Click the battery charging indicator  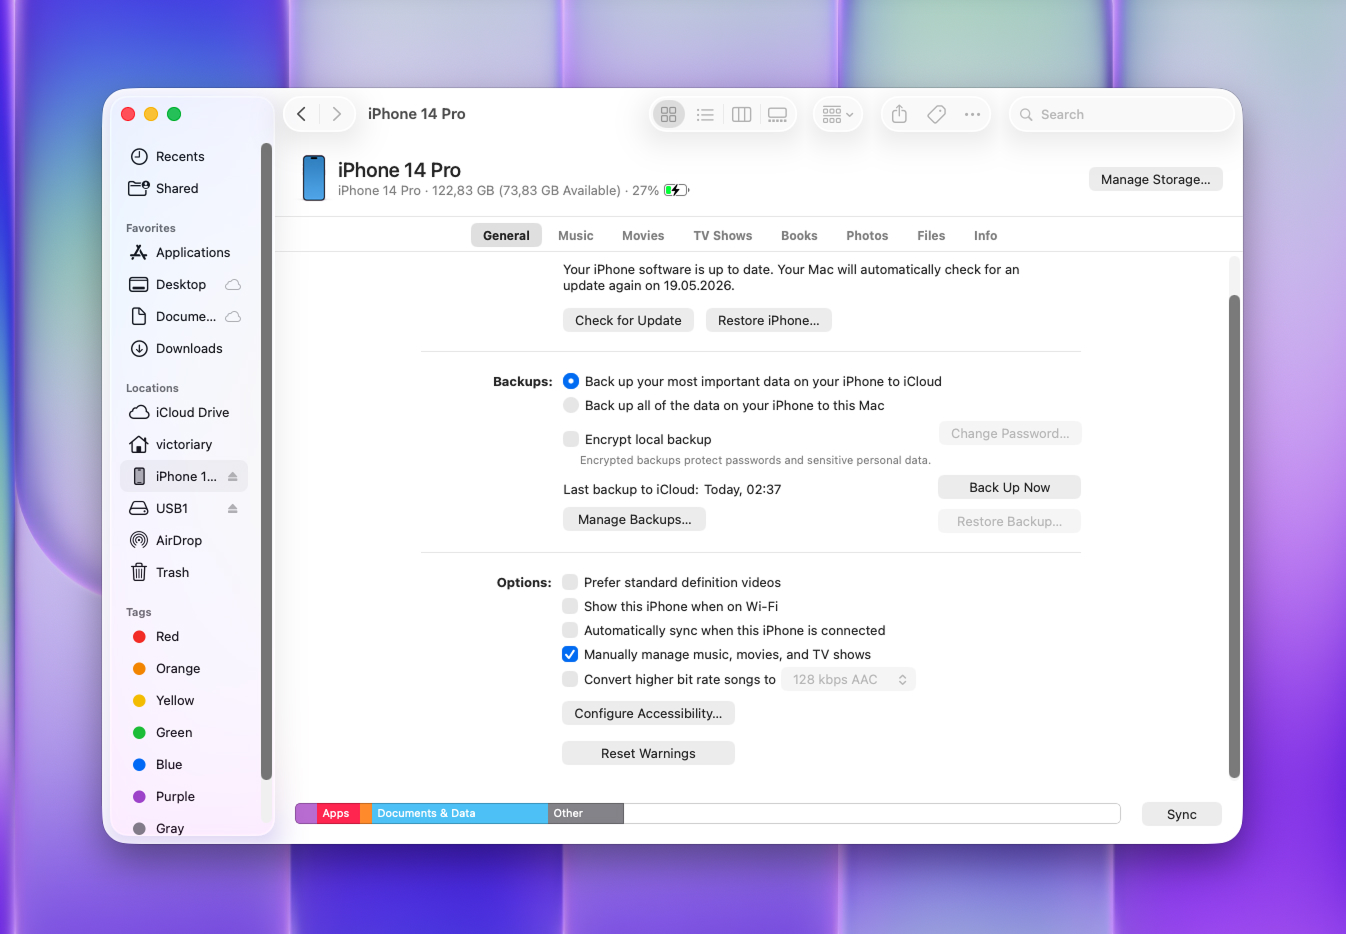pos(676,191)
